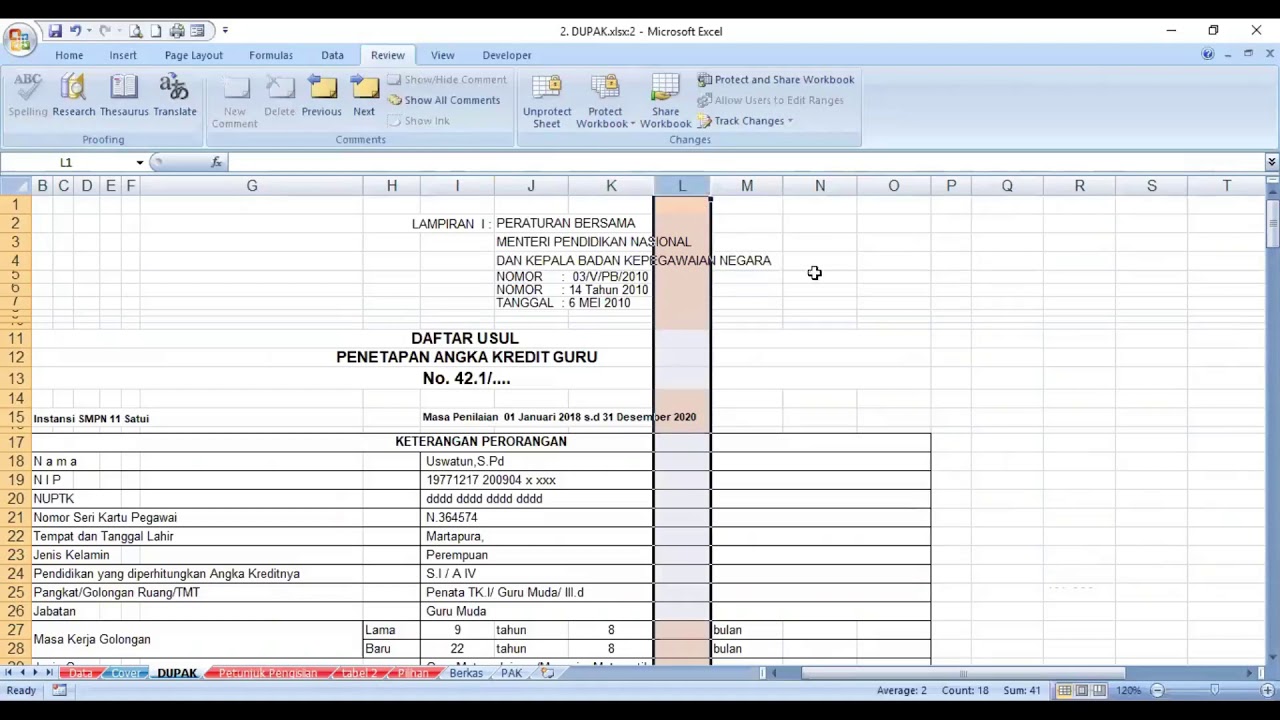Go to last sheet tab arrow

49,673
